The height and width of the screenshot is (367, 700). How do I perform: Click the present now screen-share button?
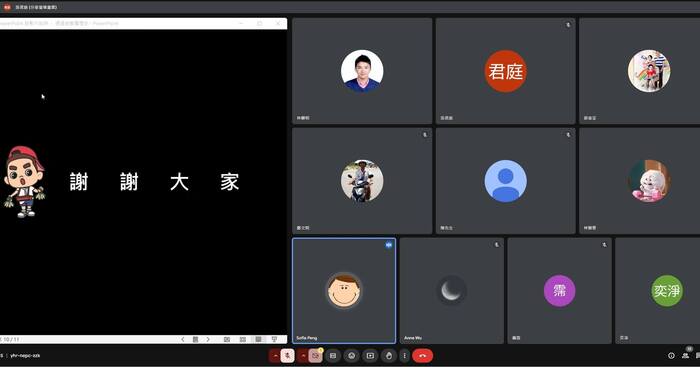370,355
